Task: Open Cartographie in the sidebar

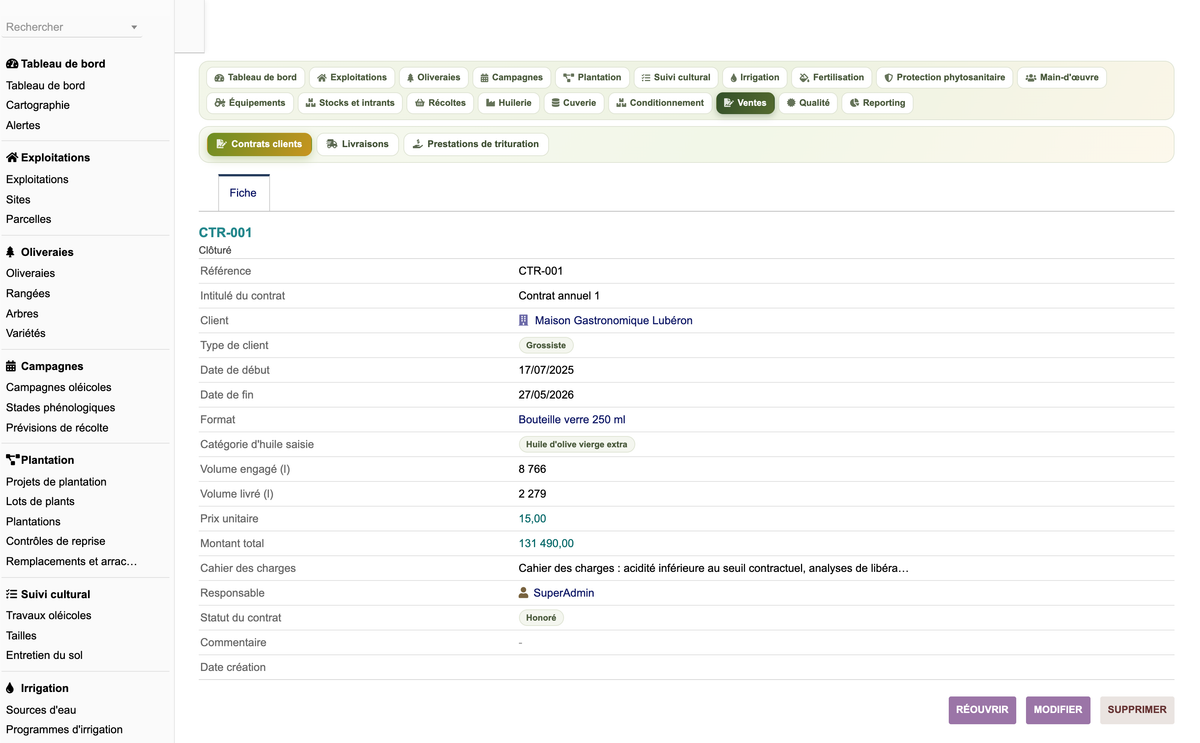Action: tap(38, 105)
